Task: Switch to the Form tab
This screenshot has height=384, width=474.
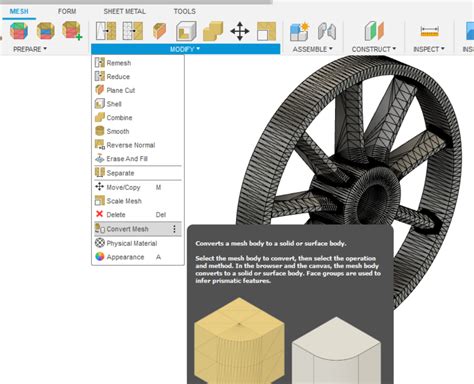Action: (67, 11)
